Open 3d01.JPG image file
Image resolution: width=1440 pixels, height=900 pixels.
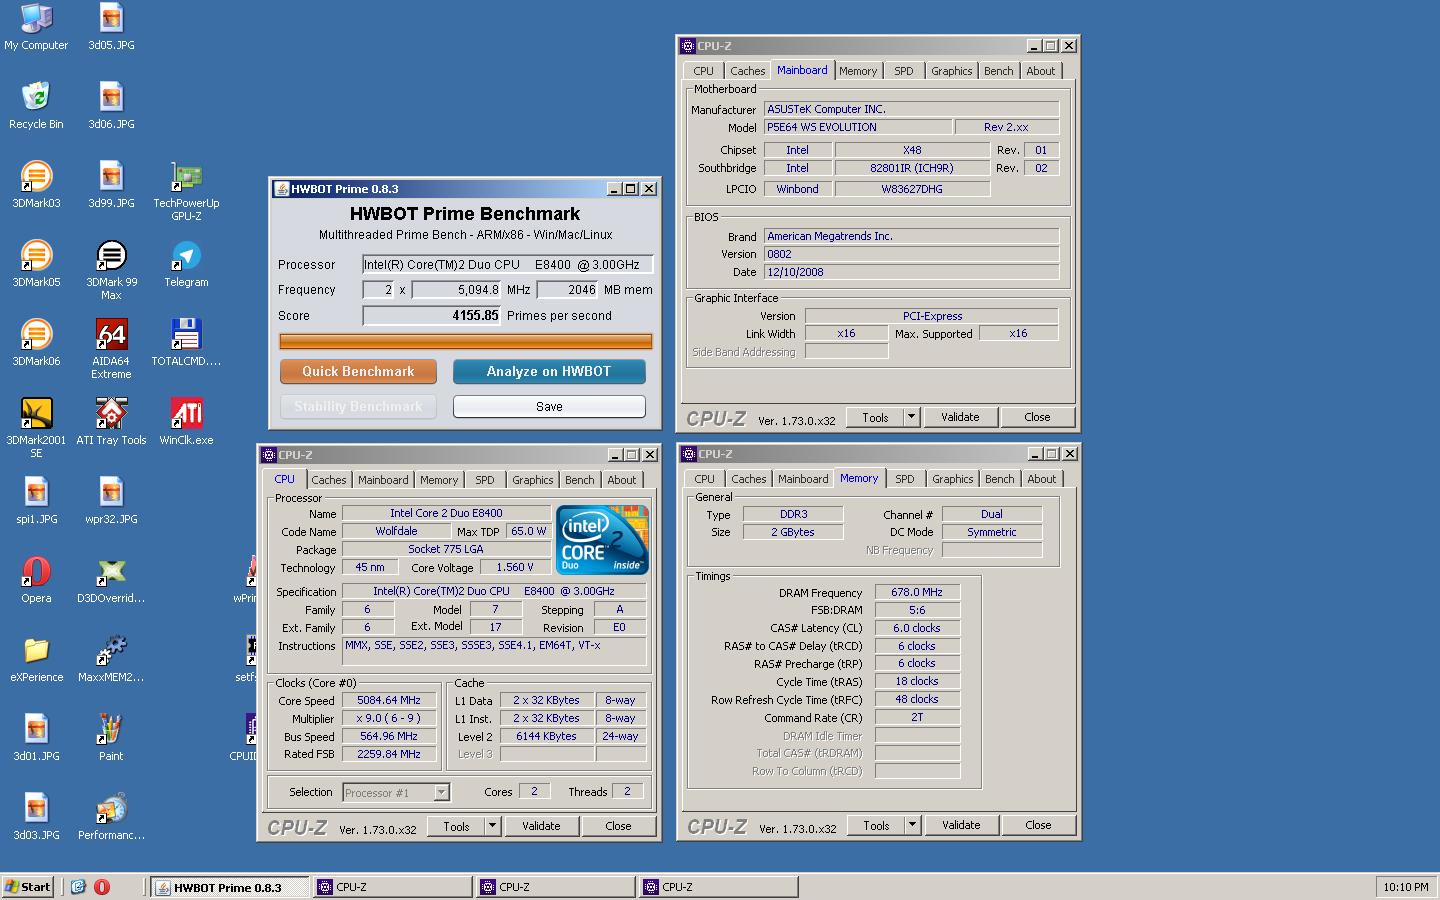[36, 738]
